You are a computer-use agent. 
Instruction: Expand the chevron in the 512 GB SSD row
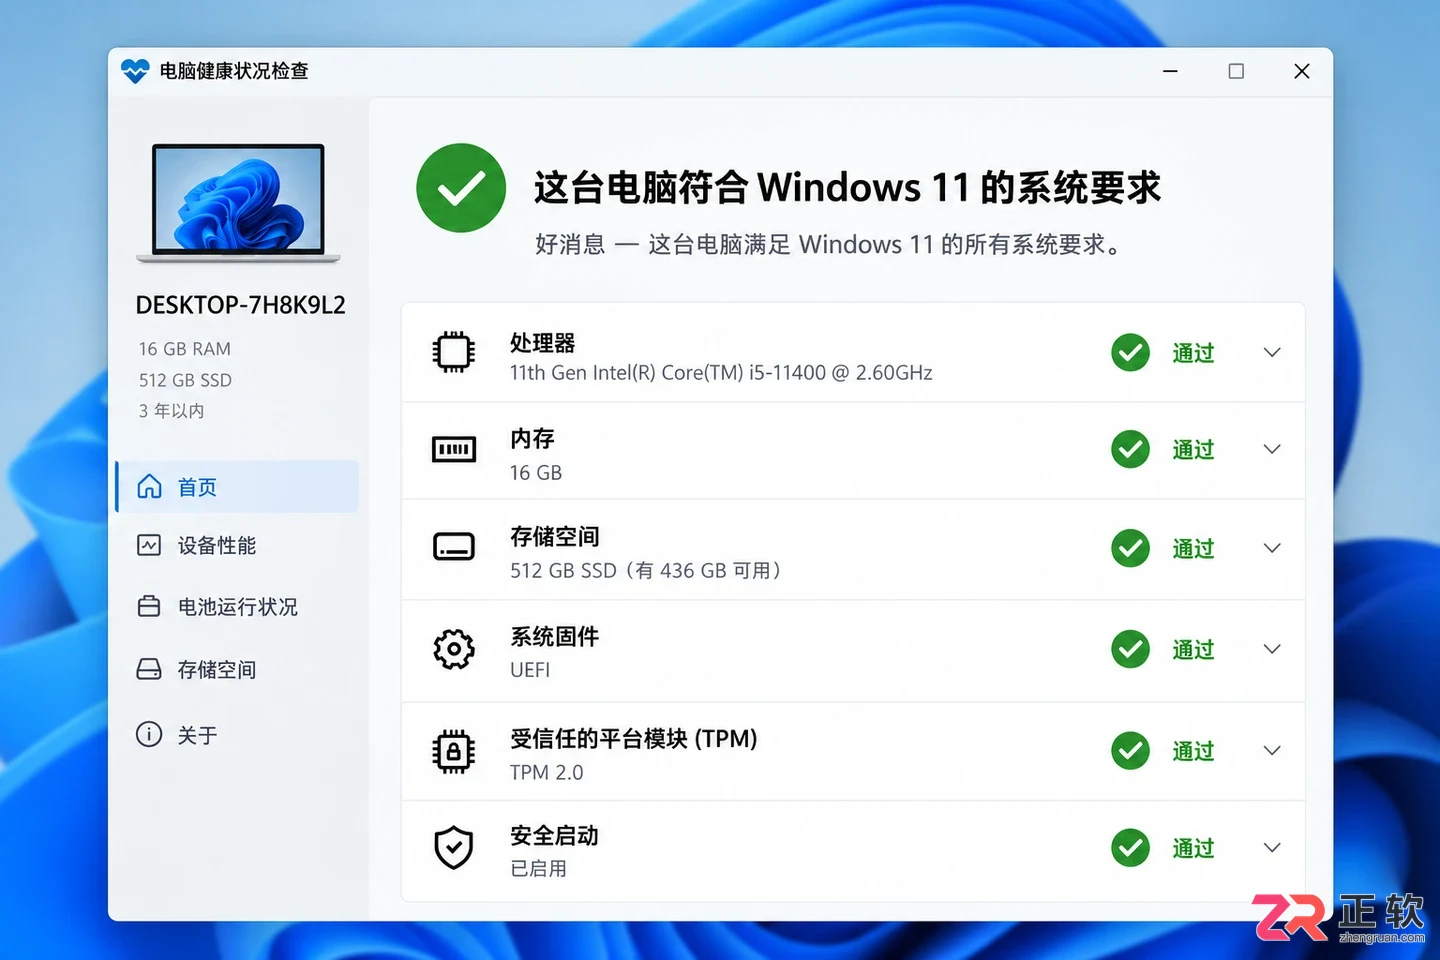pyautogui.click(x=1272, y=548)
